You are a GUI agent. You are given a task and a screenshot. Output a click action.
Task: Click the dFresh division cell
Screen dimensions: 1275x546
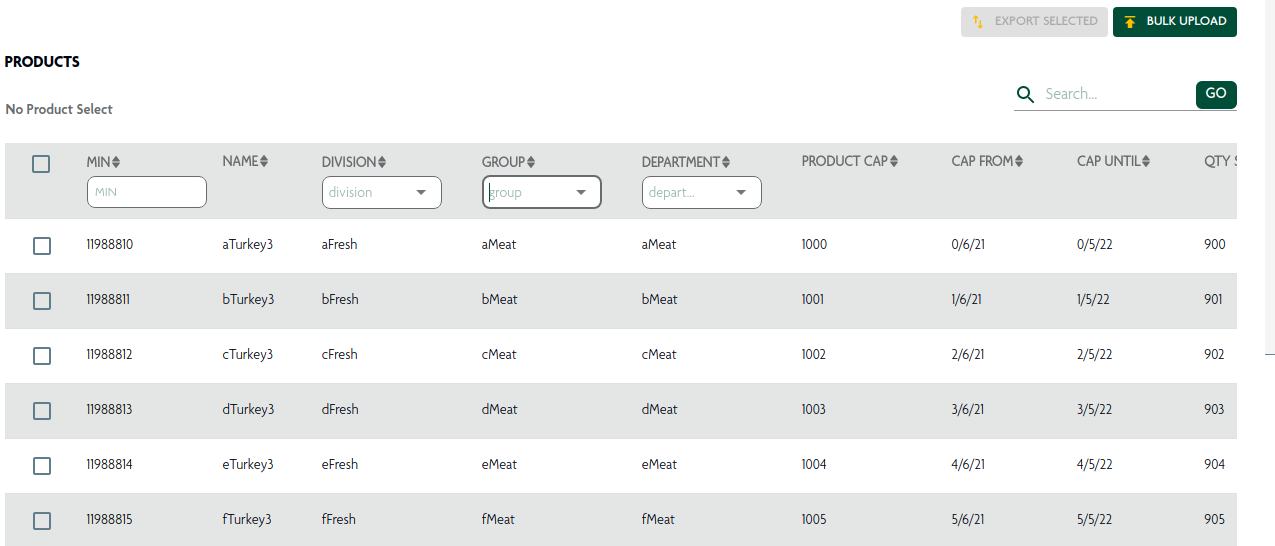click(340, 410)
